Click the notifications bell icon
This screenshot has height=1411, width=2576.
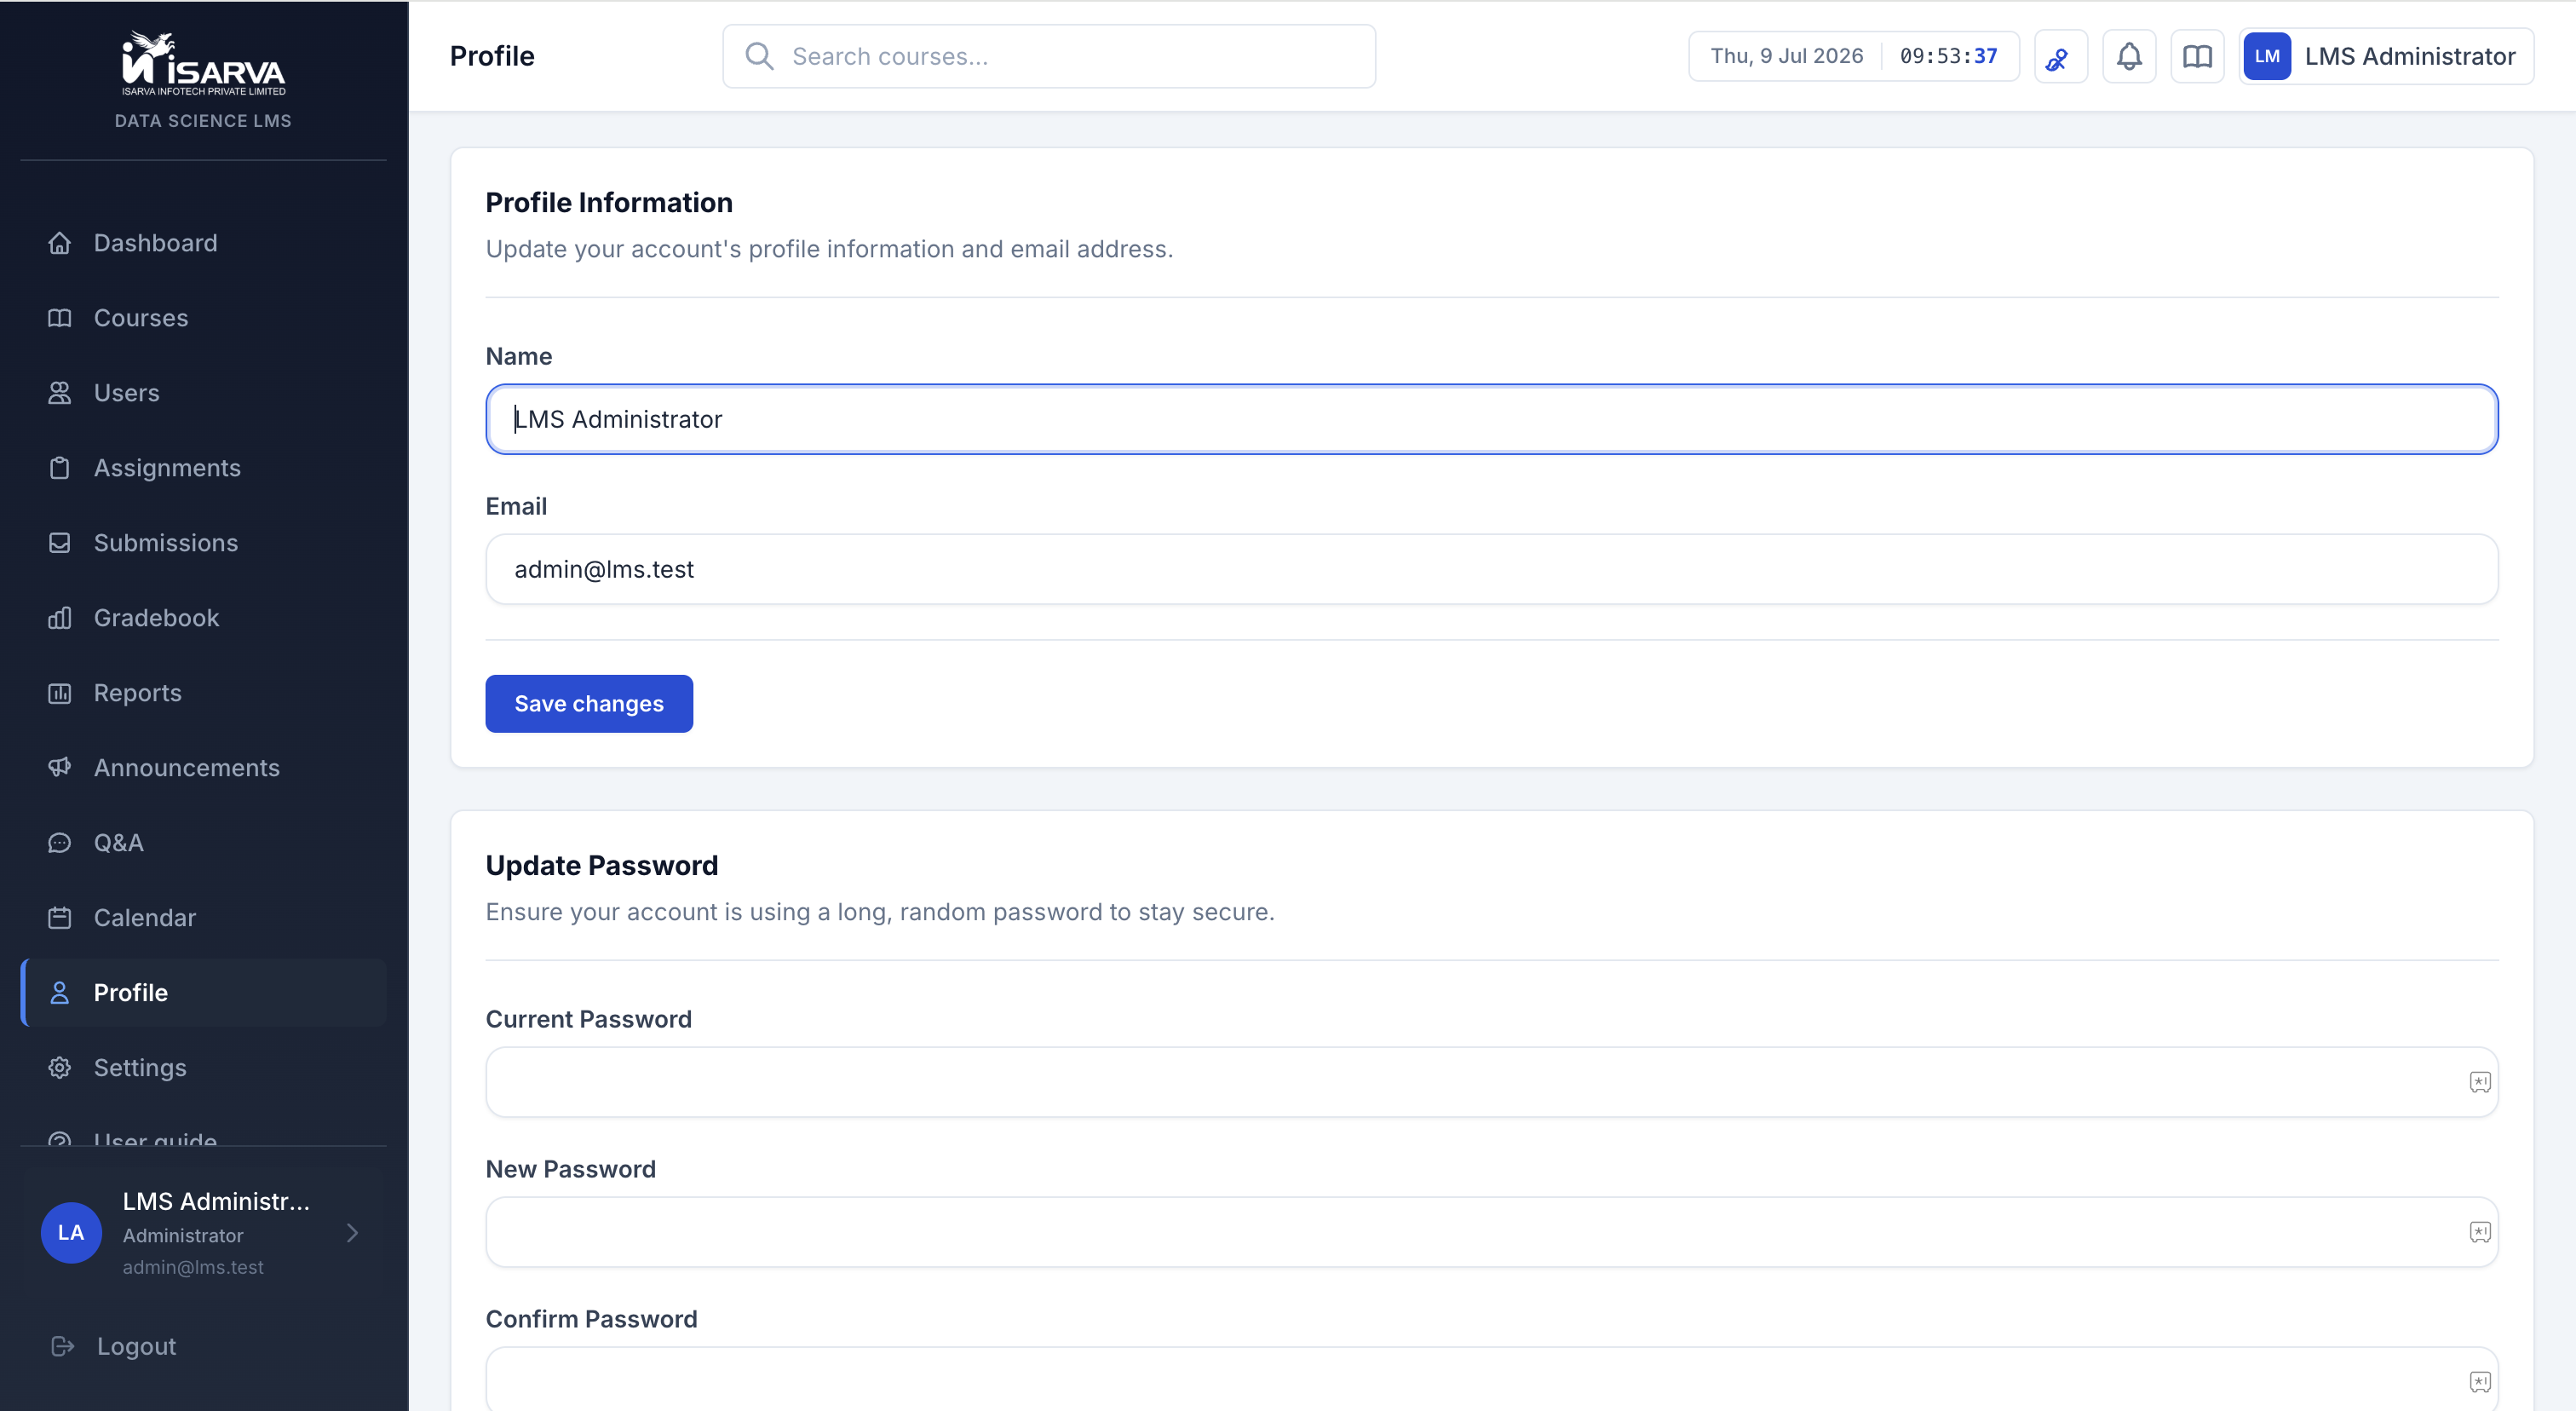2129,56
